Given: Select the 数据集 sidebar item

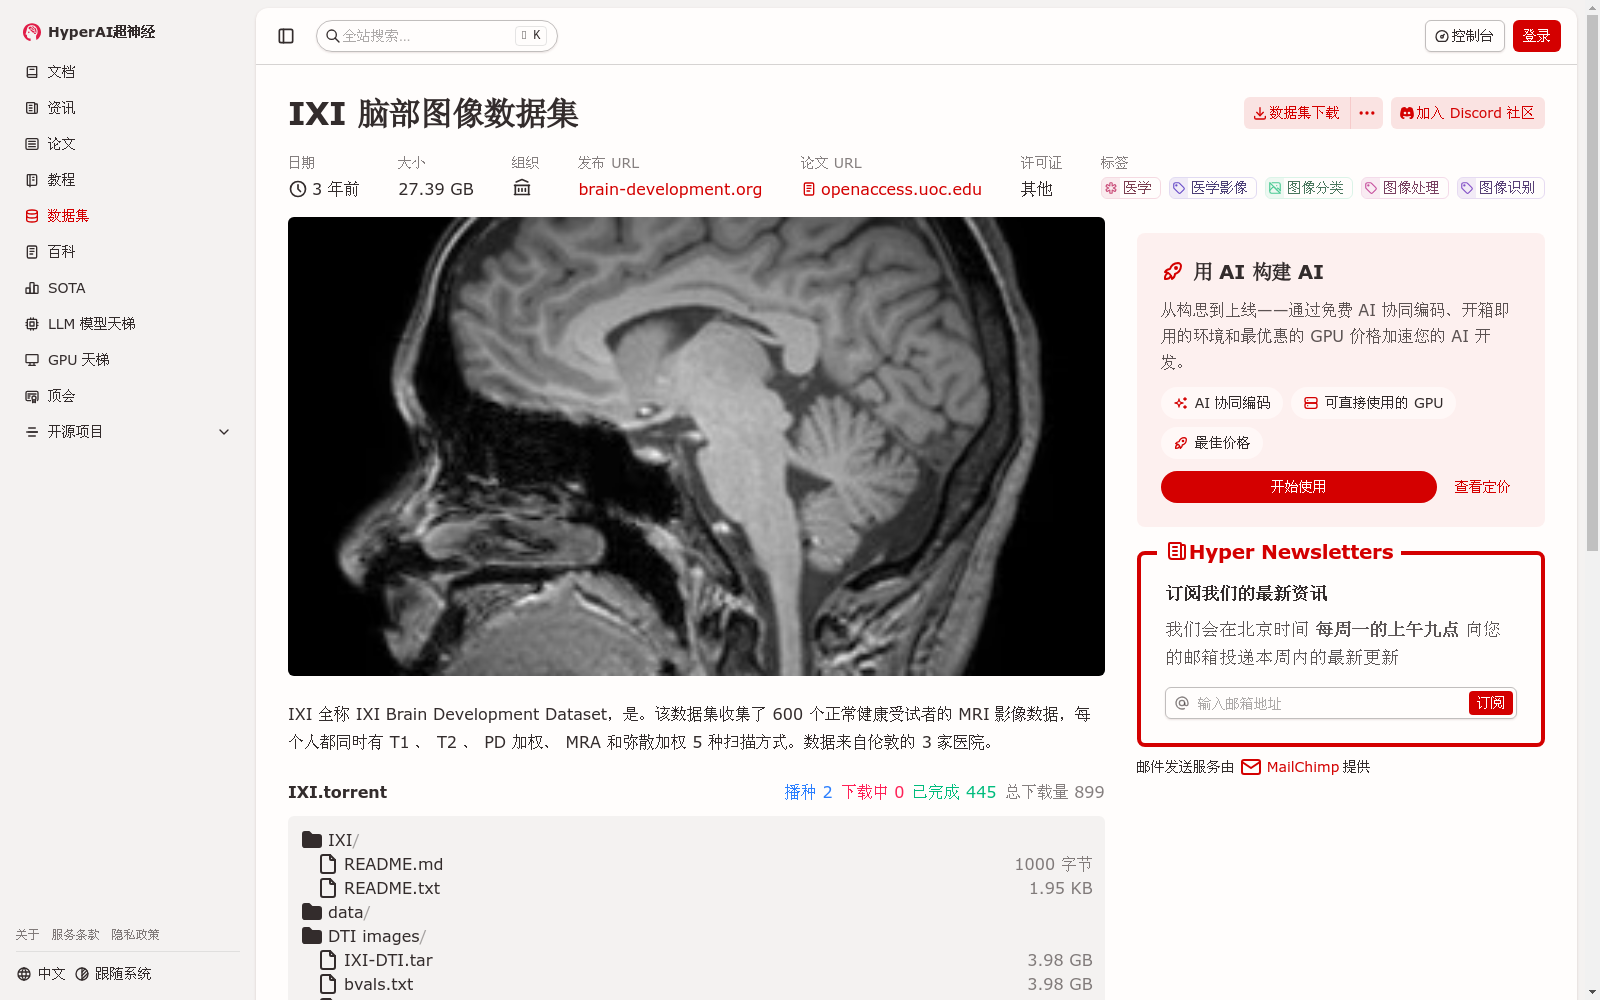Looking at the screenshot, I should (128, 216).
